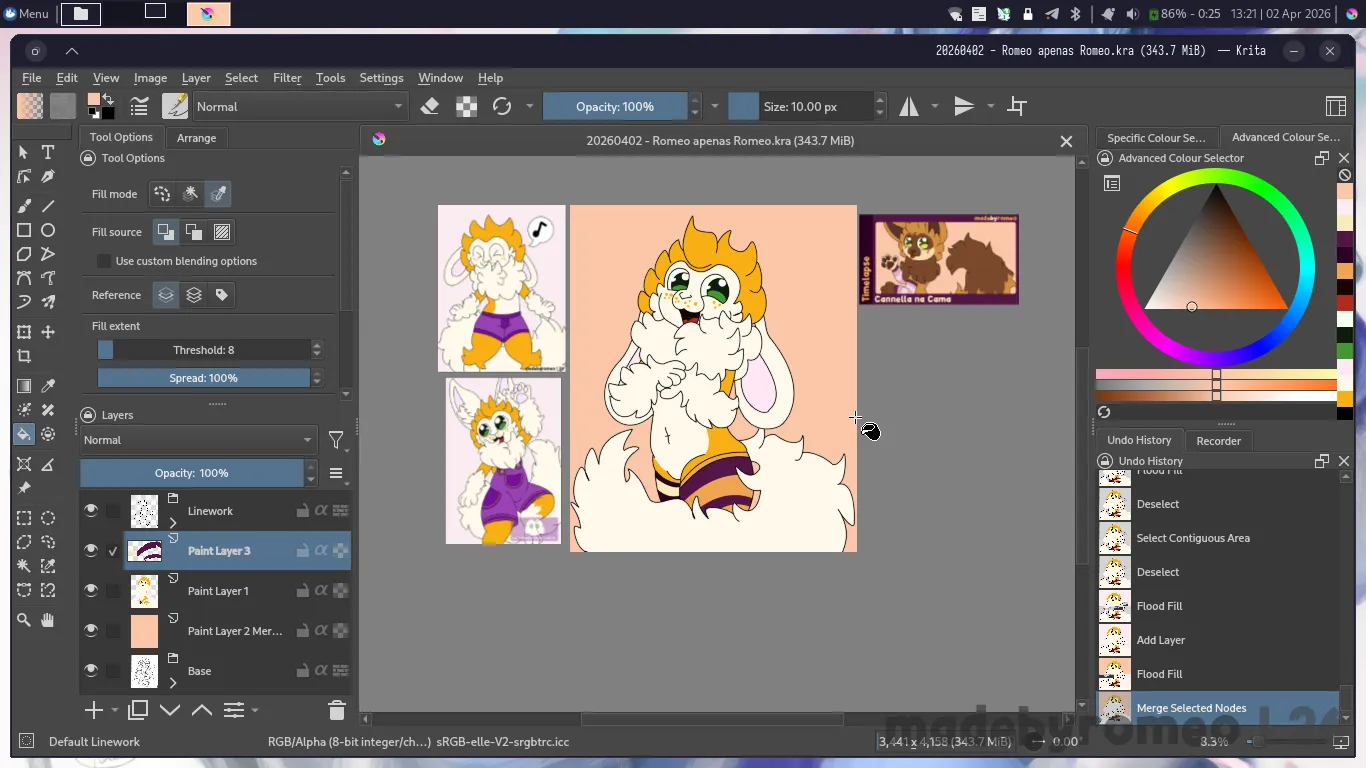Toggle visibility of Paint Layer 1
Viewport: 1366px width, 768px height.
pos(91,591)
